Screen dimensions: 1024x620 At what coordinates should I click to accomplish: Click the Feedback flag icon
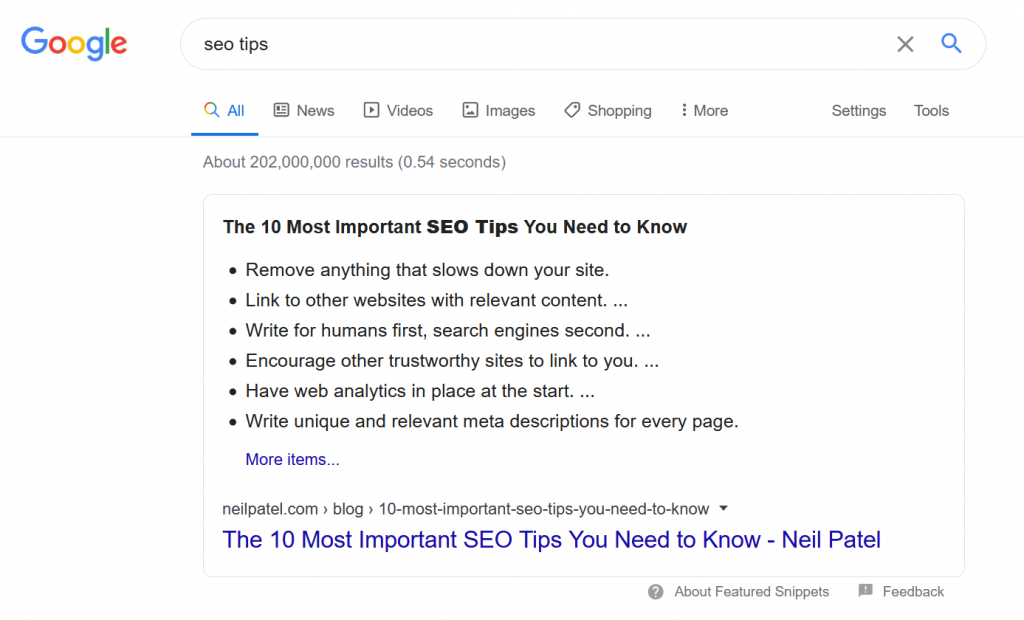coord(866,591)
